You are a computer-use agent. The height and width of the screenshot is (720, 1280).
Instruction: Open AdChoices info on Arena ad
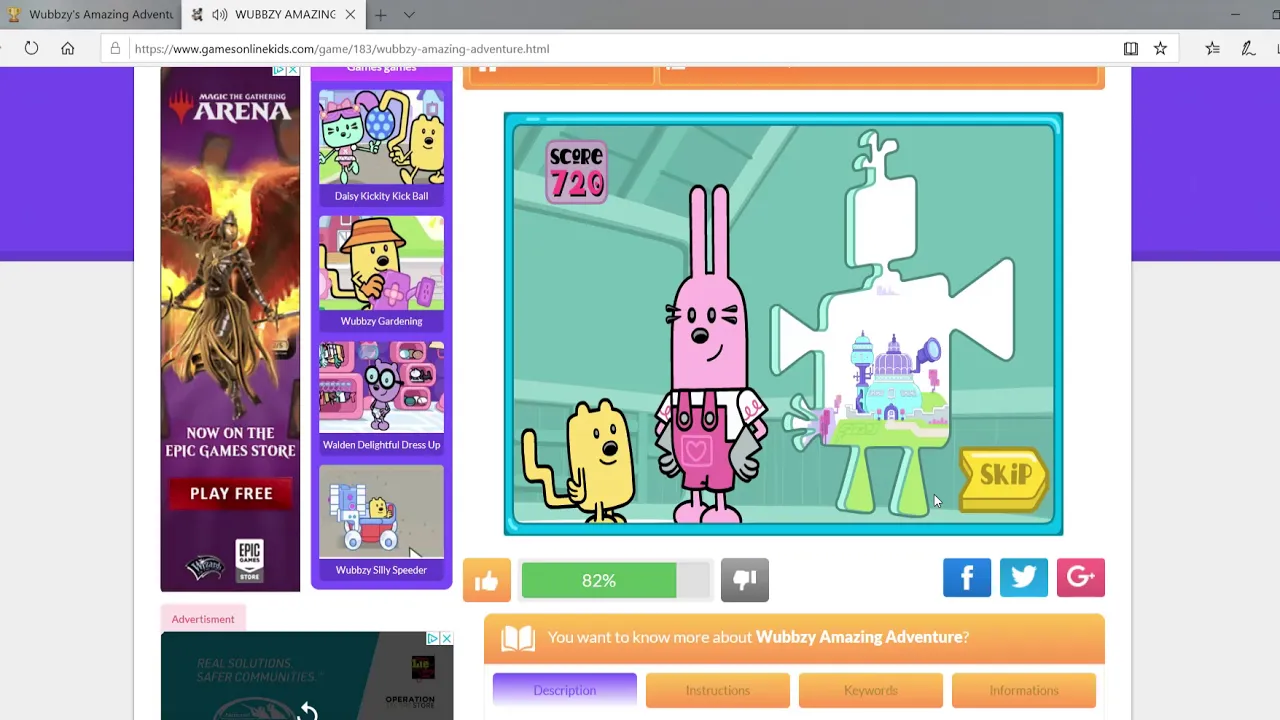coord(280,70)
